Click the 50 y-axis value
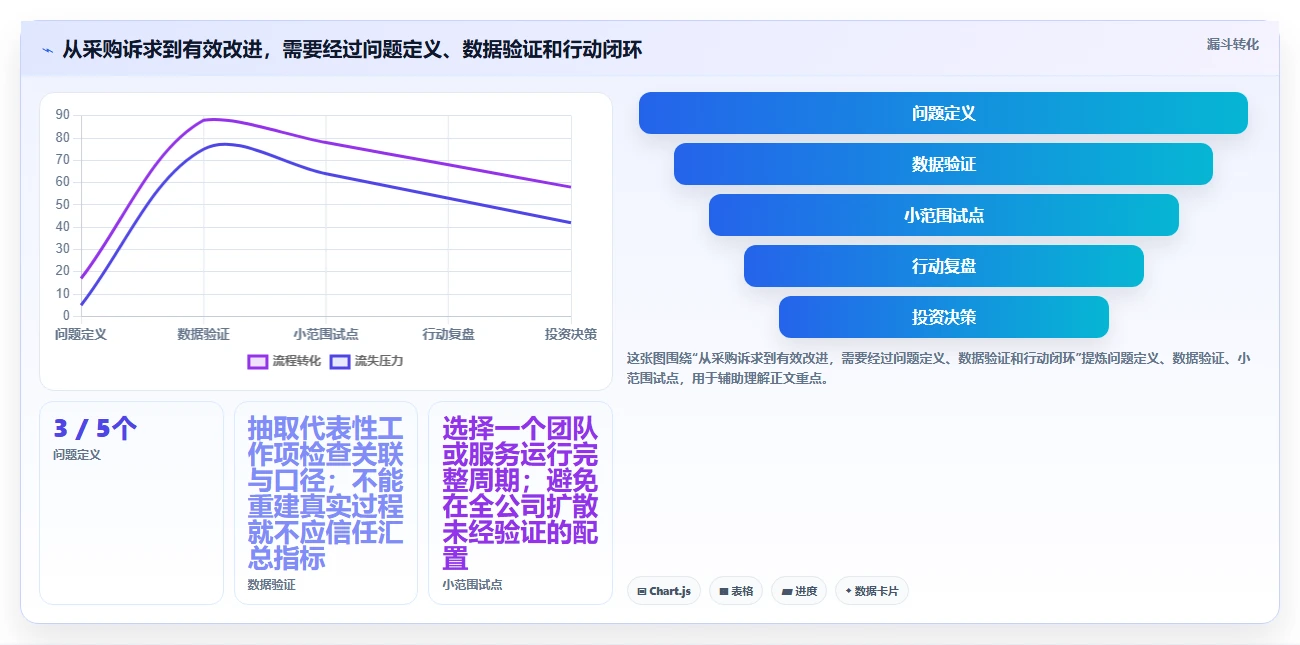Image resolution: width=1300 pixels, height=645 pixels. click(63, 204)
